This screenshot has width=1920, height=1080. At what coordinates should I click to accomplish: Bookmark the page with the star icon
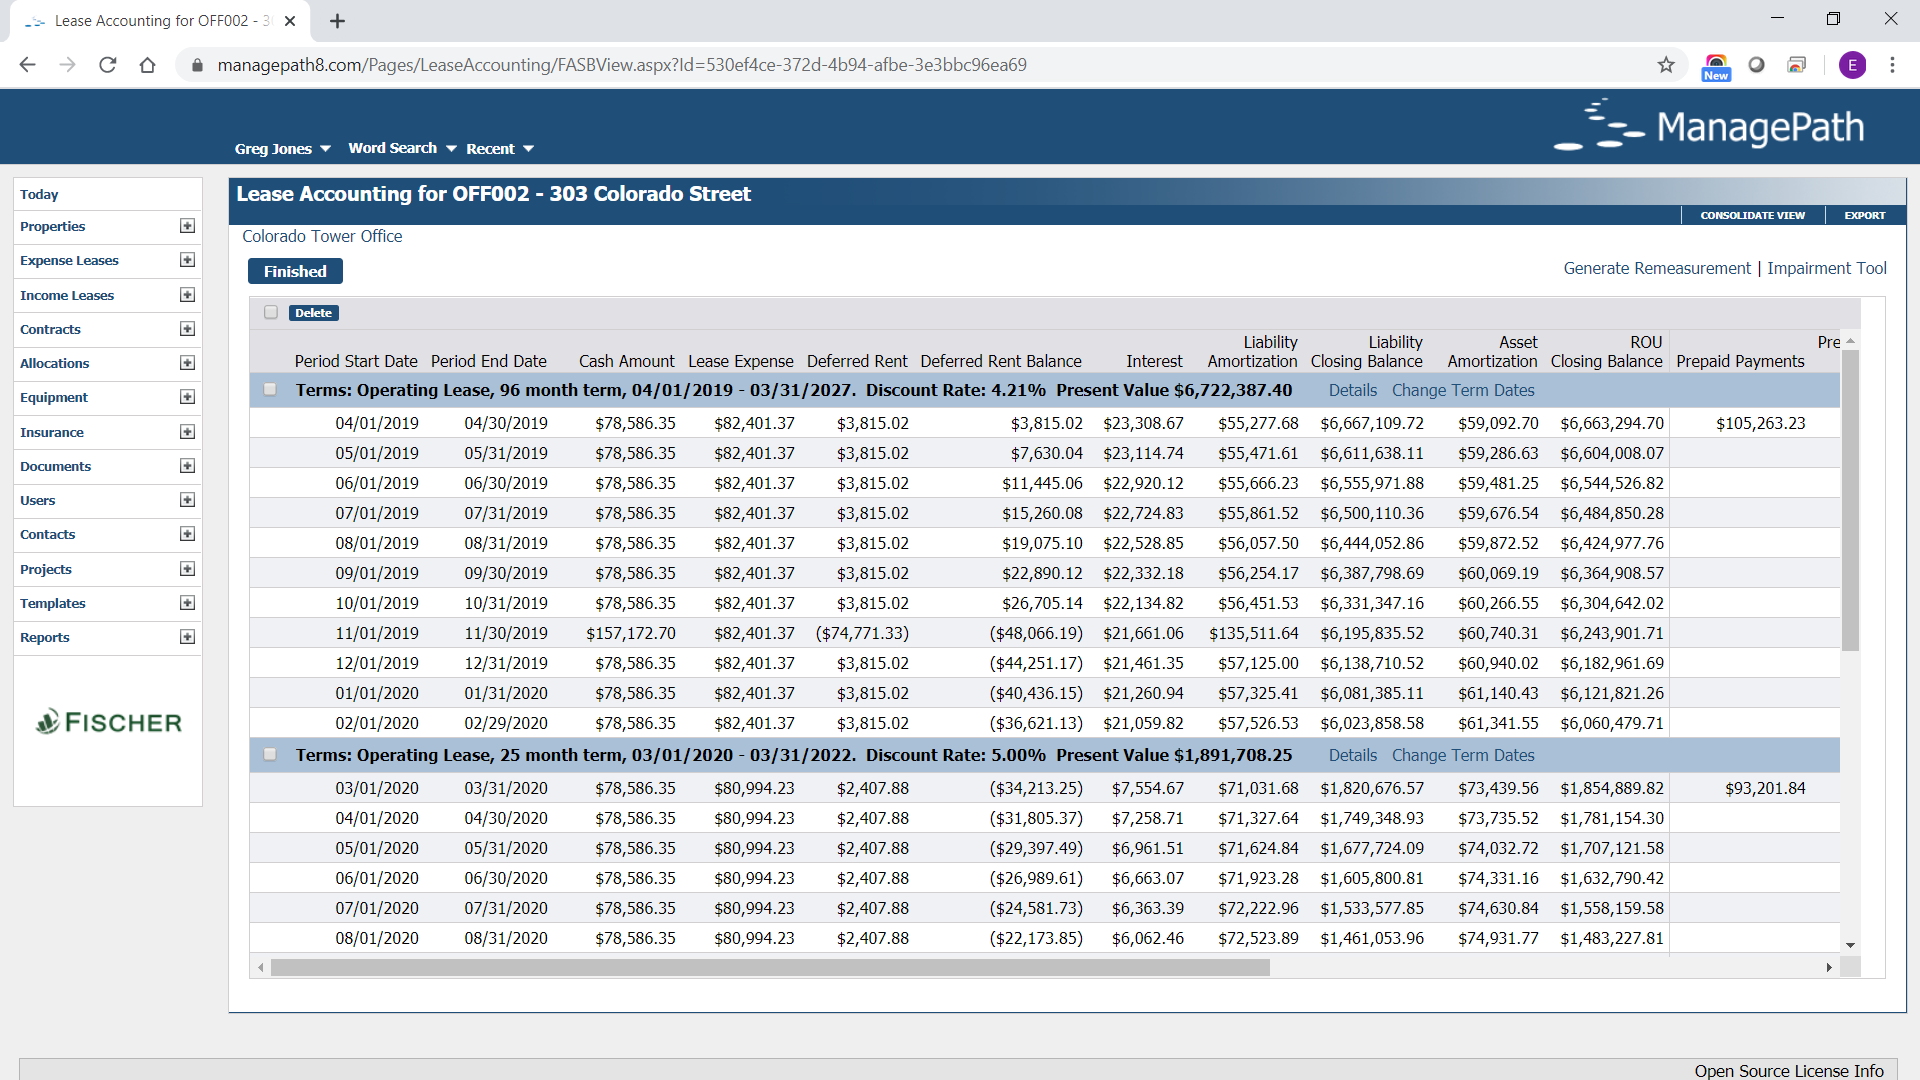[1666, 64]
